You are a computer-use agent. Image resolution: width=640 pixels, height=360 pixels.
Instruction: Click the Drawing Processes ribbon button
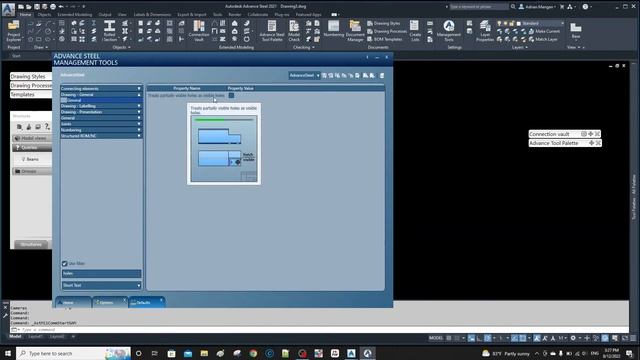(387, 31)
